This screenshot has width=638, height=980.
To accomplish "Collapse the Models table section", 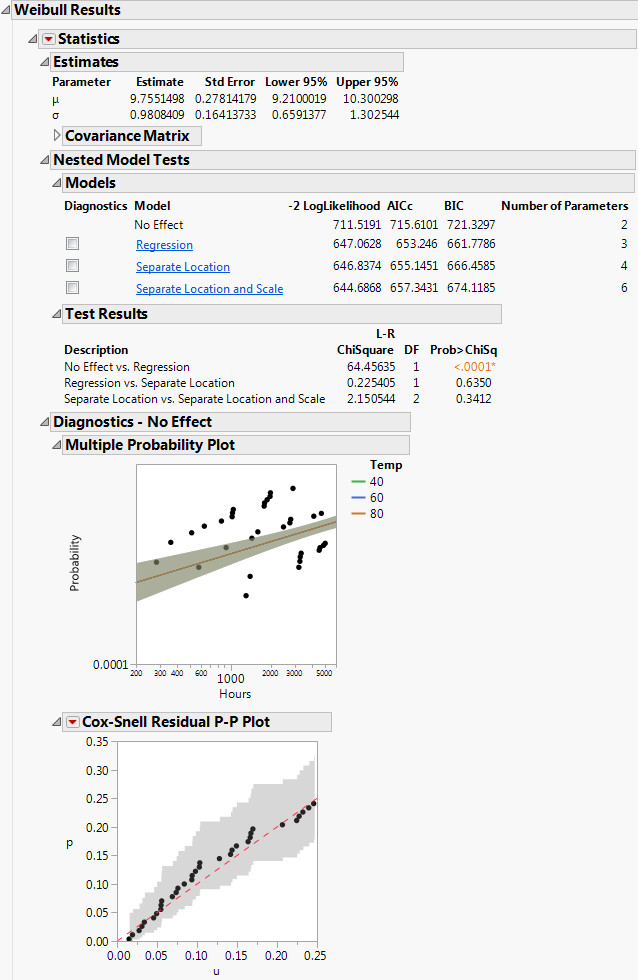I will point(56,183).
